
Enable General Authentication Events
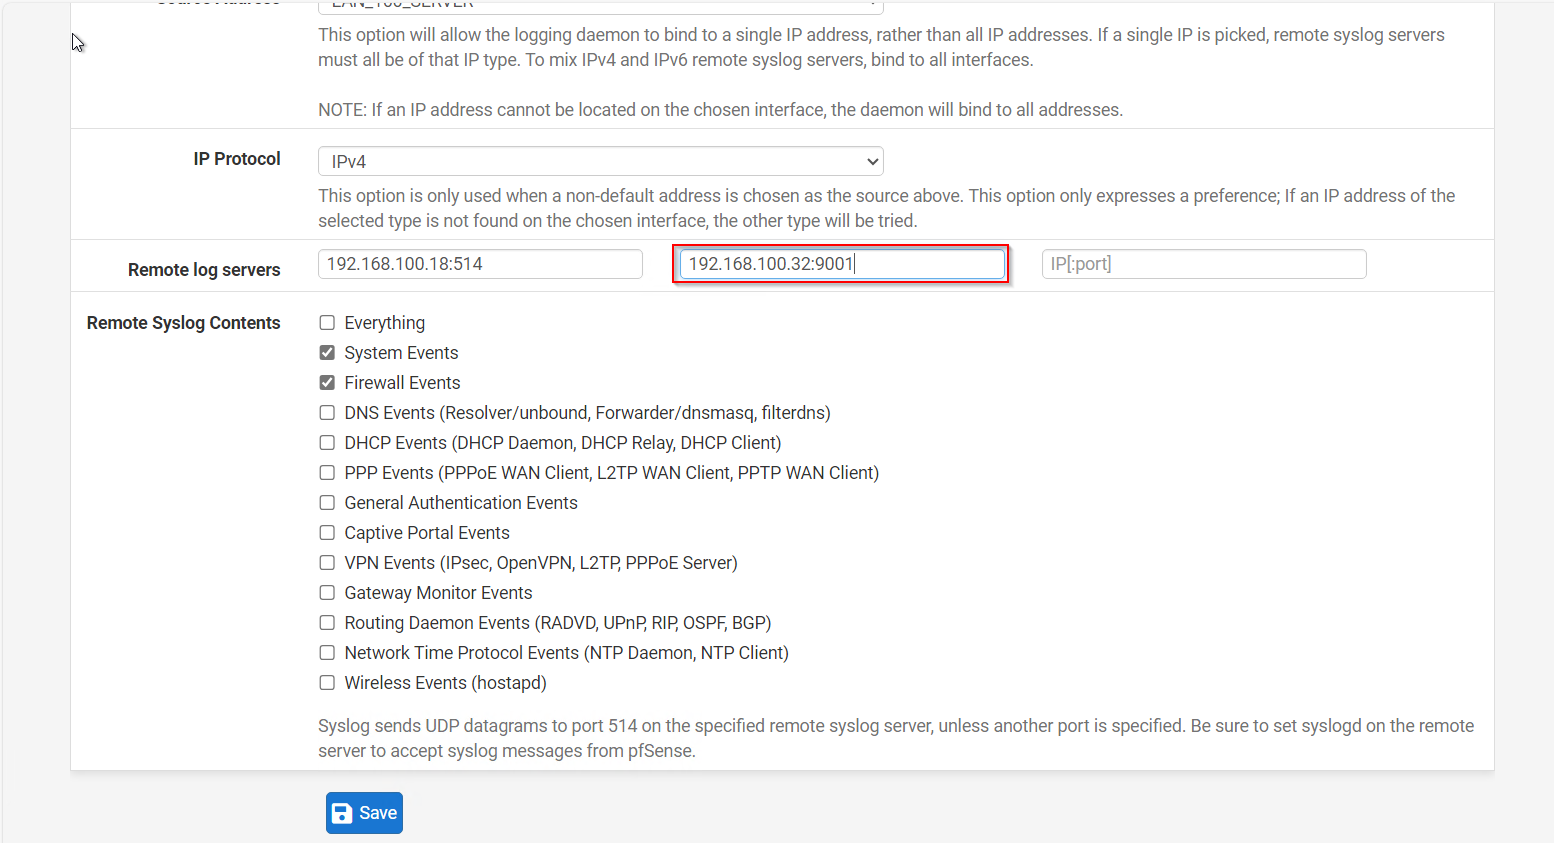[x=327, y=503]
